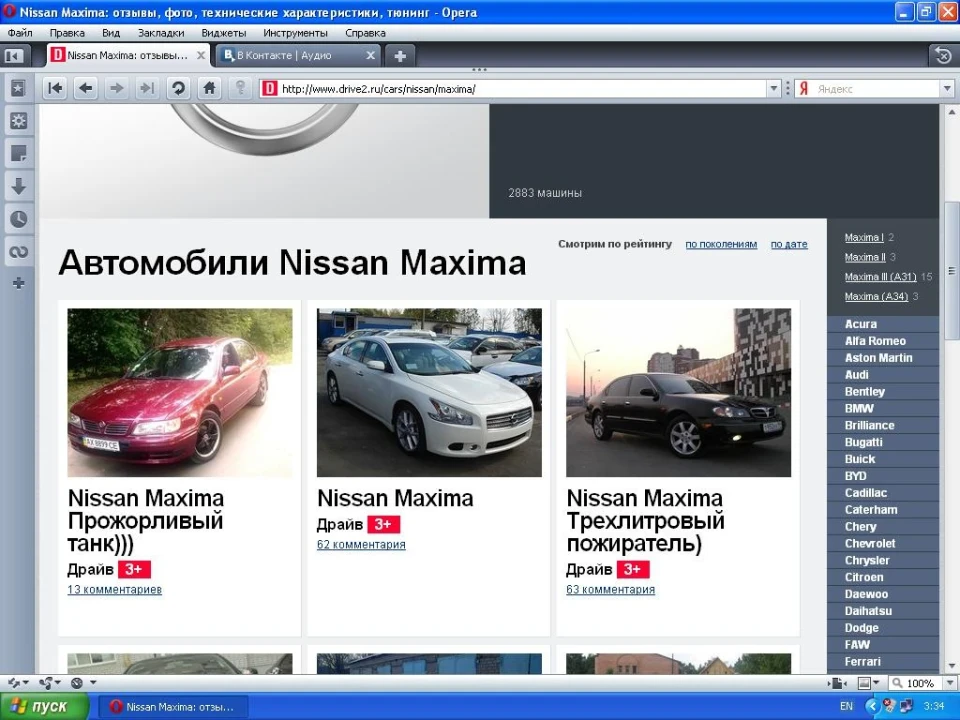Image resolution: width=960 pixels, height=720 pixels.
Task: Open the address bar history dropdown
Action: tap(774, 89)
